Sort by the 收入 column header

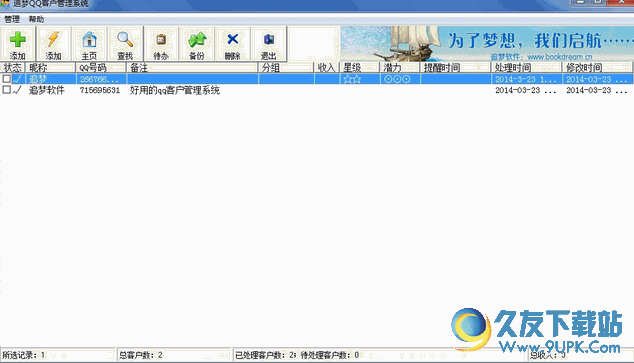[327, 68]
